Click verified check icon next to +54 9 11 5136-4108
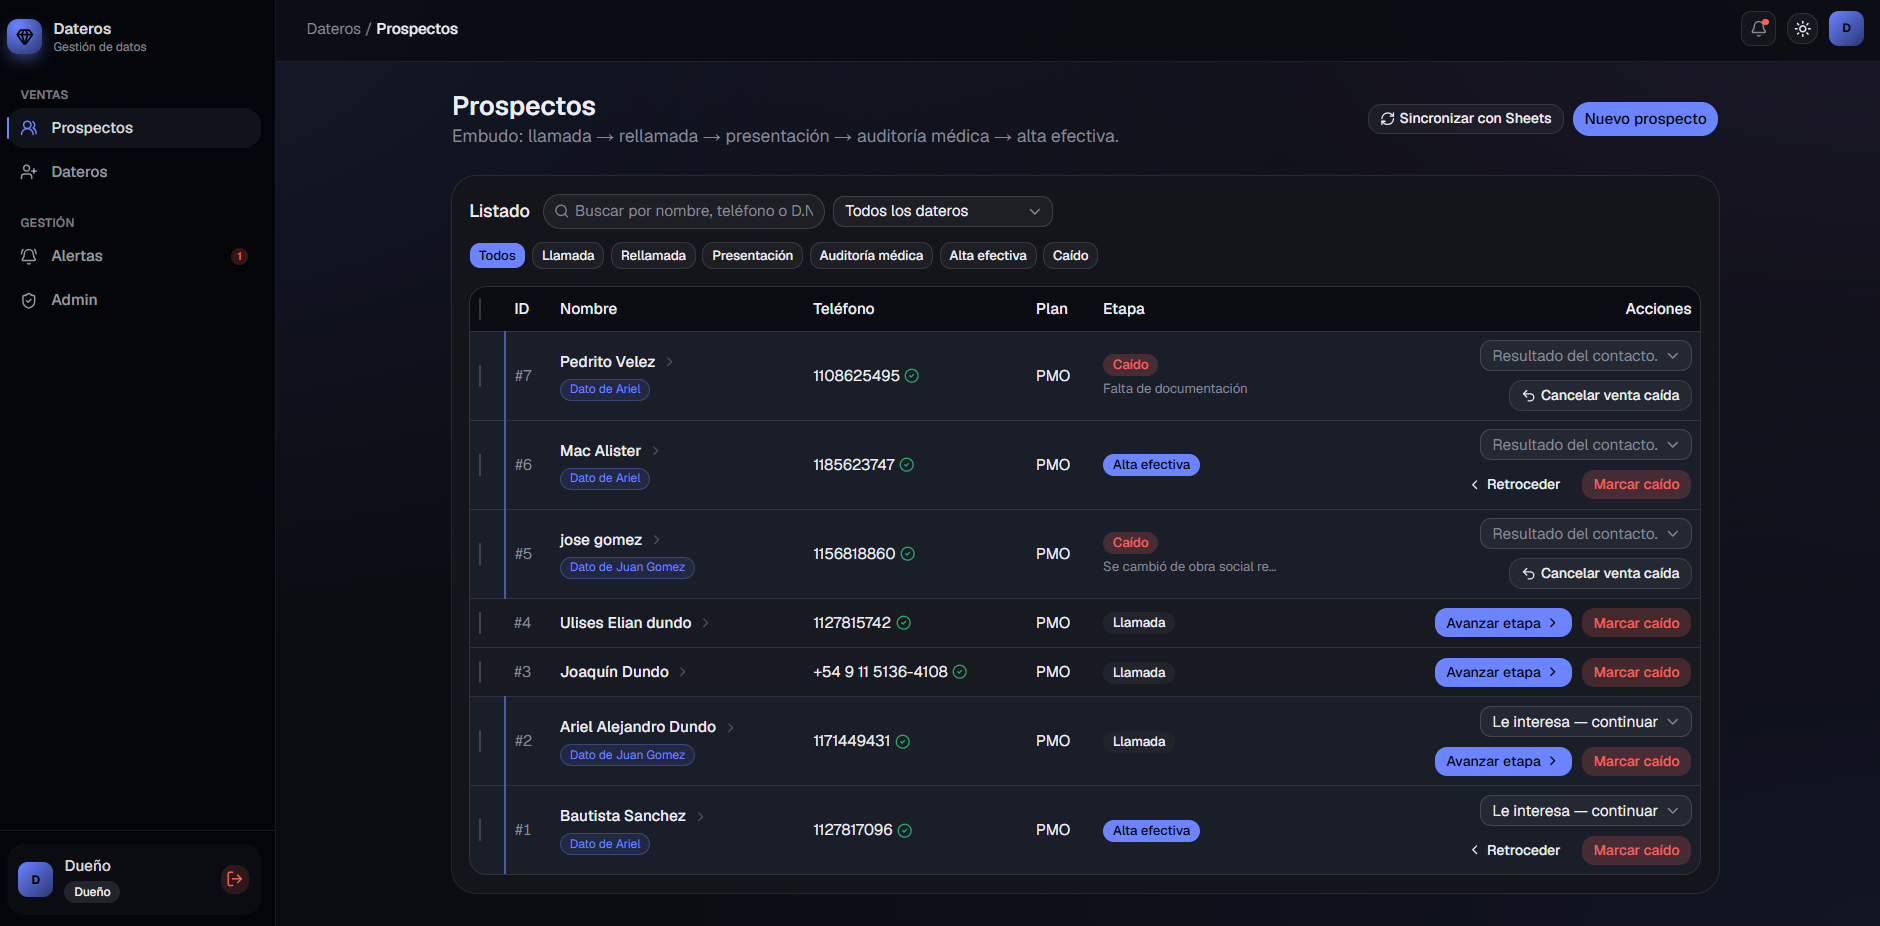The width and height of the screenshot is (1880, 926). tap(960, 672)
